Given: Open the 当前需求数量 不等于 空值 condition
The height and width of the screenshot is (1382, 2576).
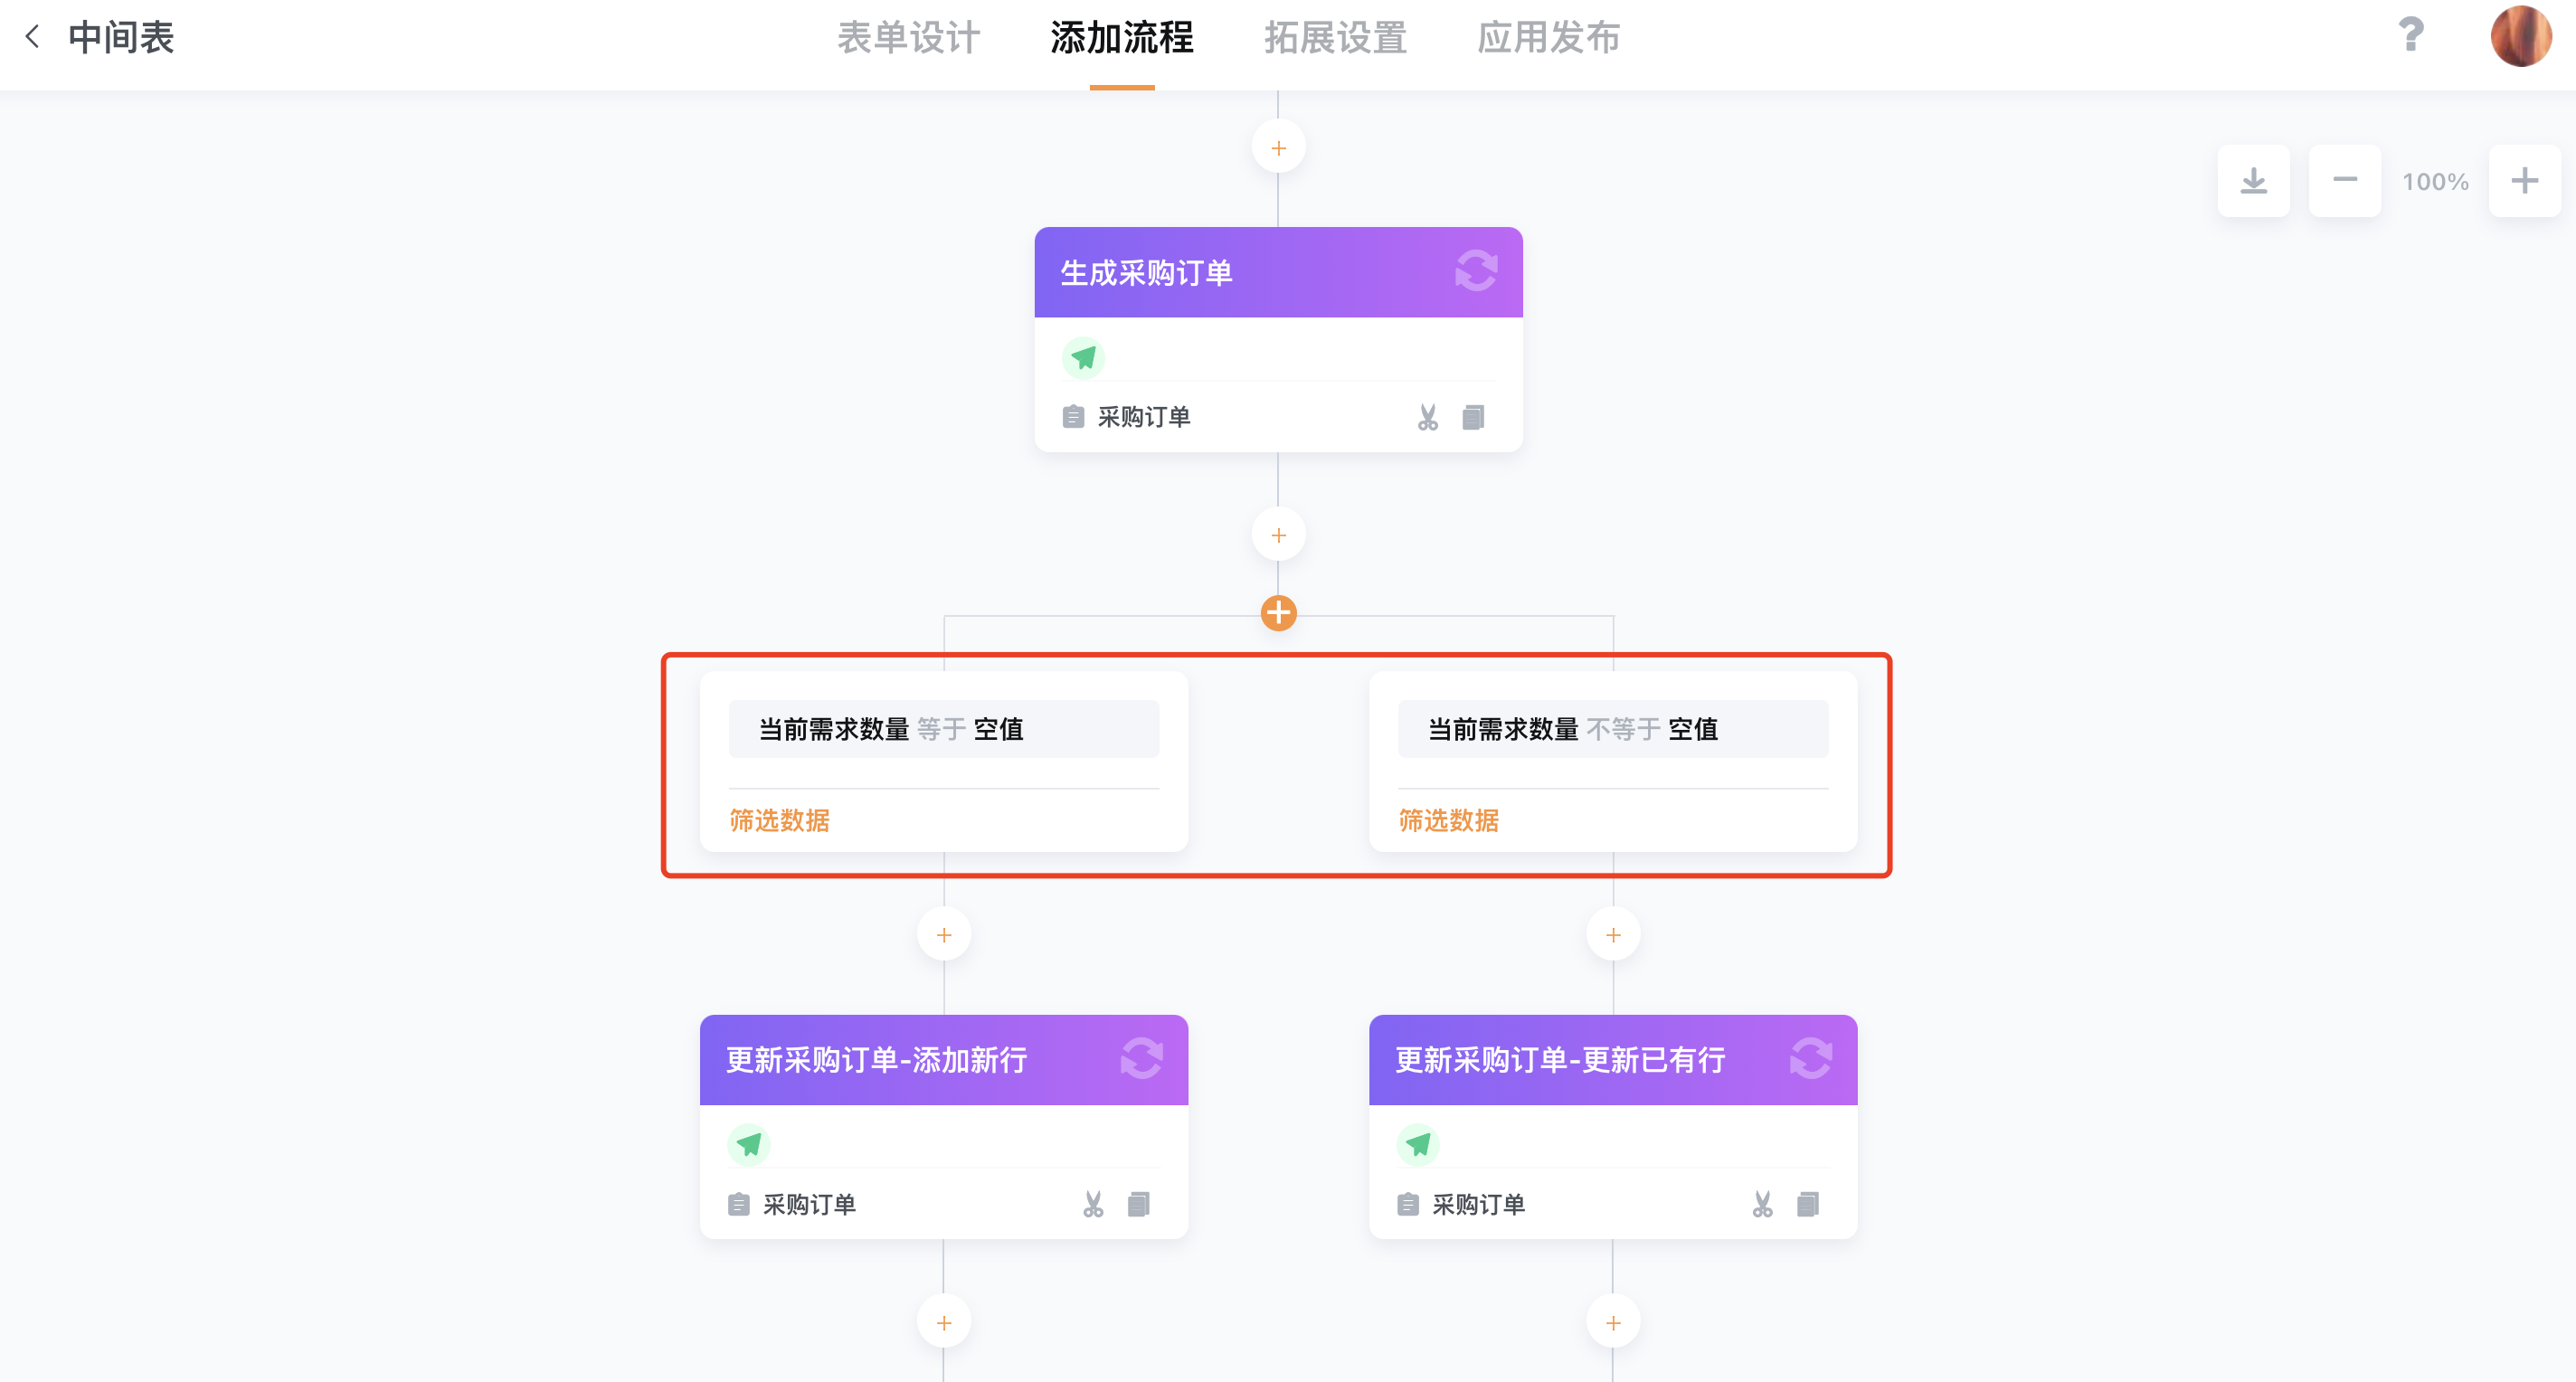Looking at the screenshot, I should click(1613, 729).
